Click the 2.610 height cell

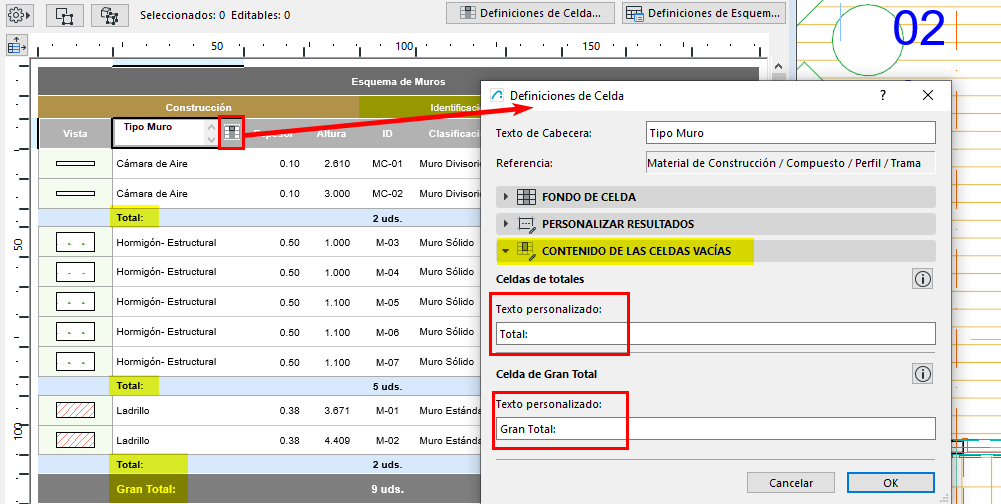point(337,164)
